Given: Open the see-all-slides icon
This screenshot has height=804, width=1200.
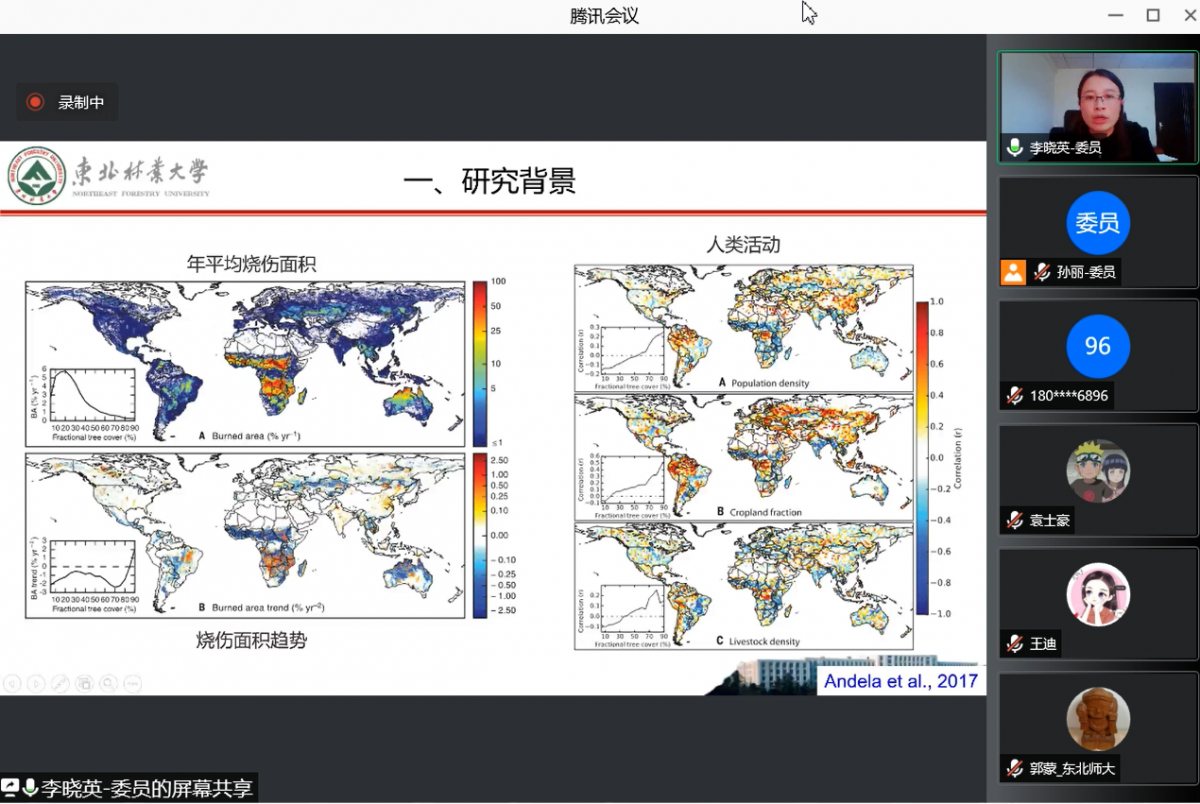Looking at the screenshot, I should click(x=85, y=684).
